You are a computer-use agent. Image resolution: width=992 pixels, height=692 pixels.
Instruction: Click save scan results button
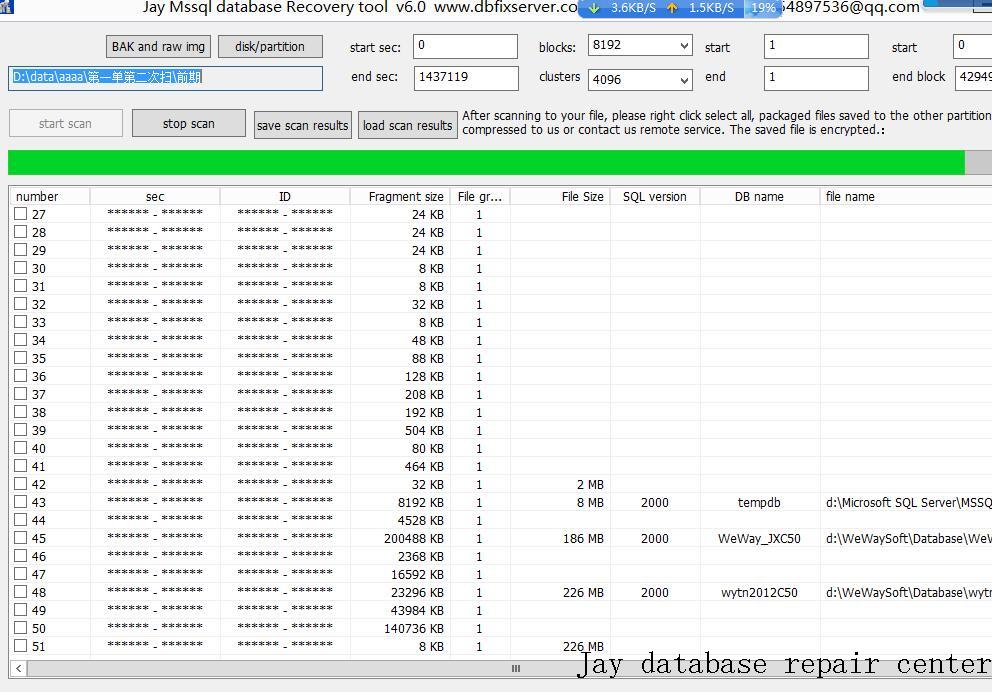[302, 125]
